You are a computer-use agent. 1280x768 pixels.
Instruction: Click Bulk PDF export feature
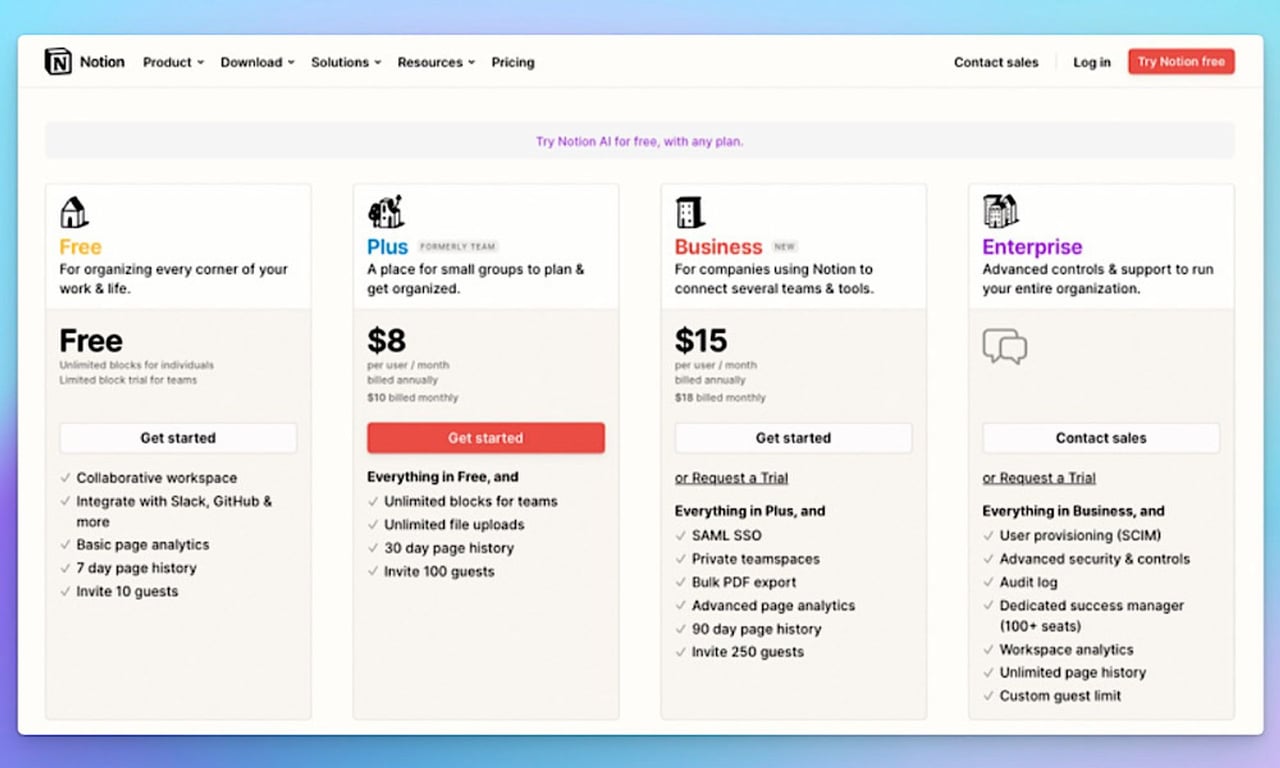click(x=744, y=582)
